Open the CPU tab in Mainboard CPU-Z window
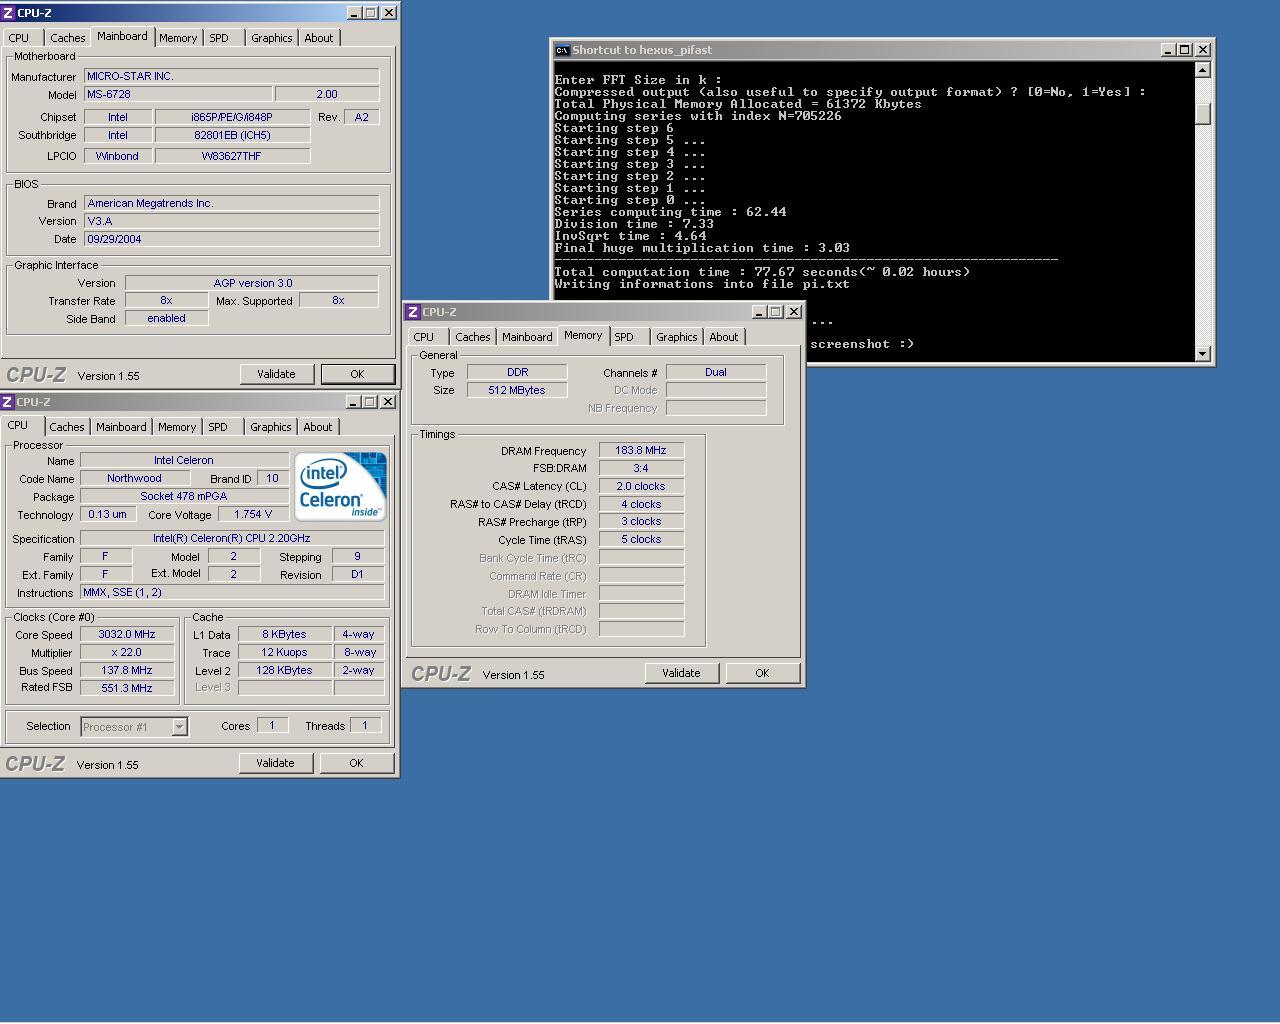1280x1024 pixels. (x=19, y=38)
